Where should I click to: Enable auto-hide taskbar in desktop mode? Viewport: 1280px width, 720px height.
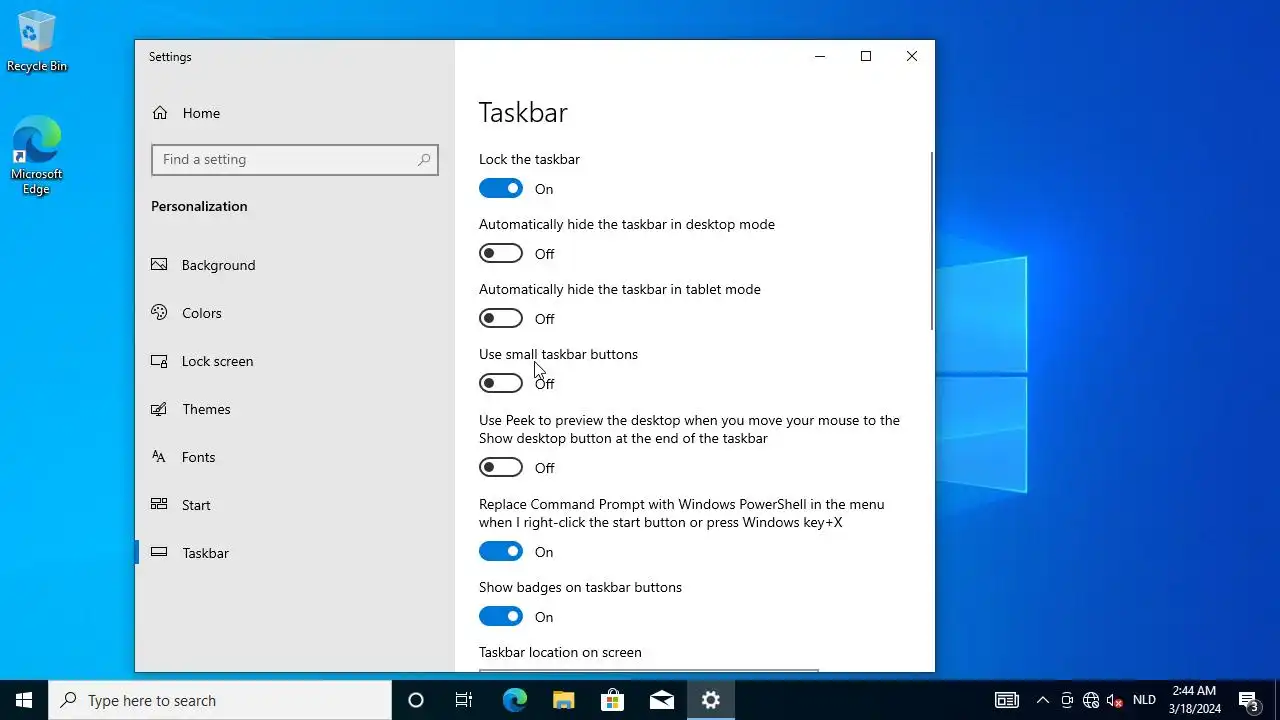tap(501, 253)
